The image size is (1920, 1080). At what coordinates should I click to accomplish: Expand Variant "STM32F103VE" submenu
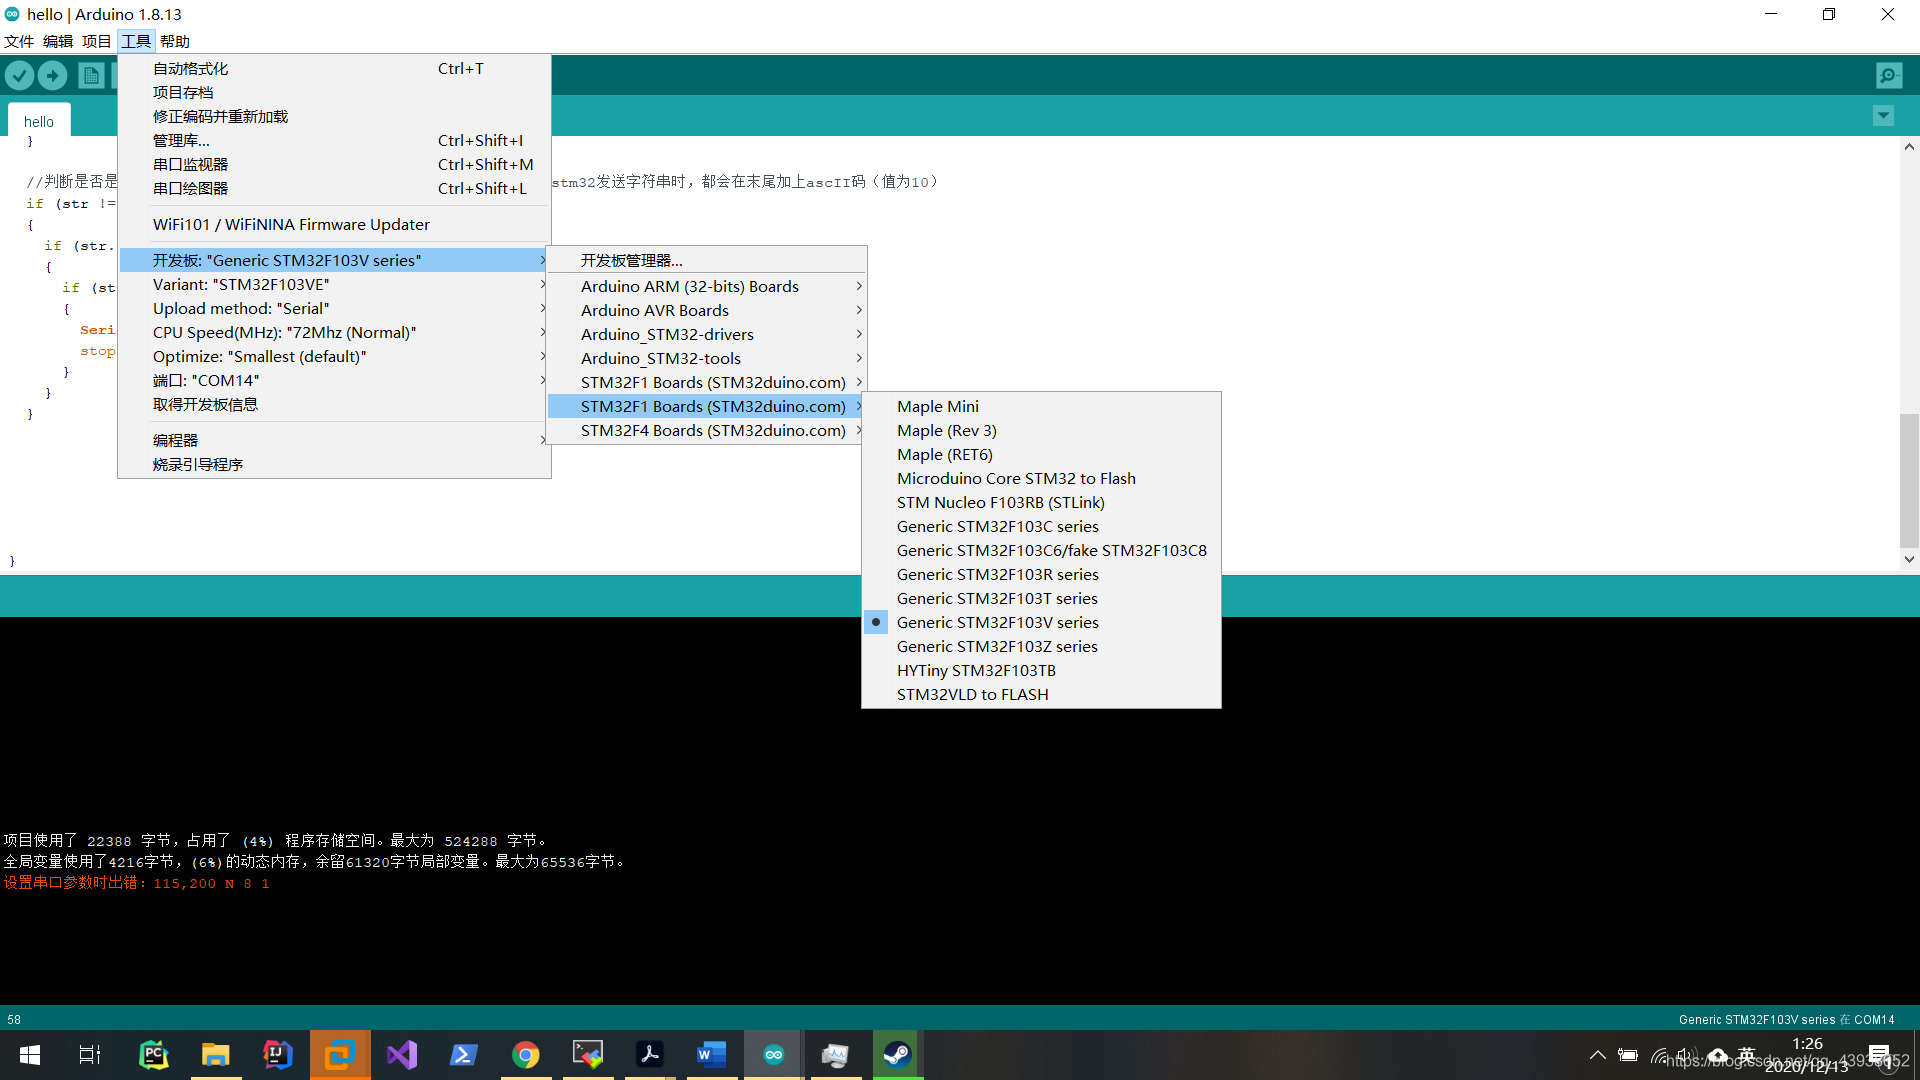coord(334,284)
